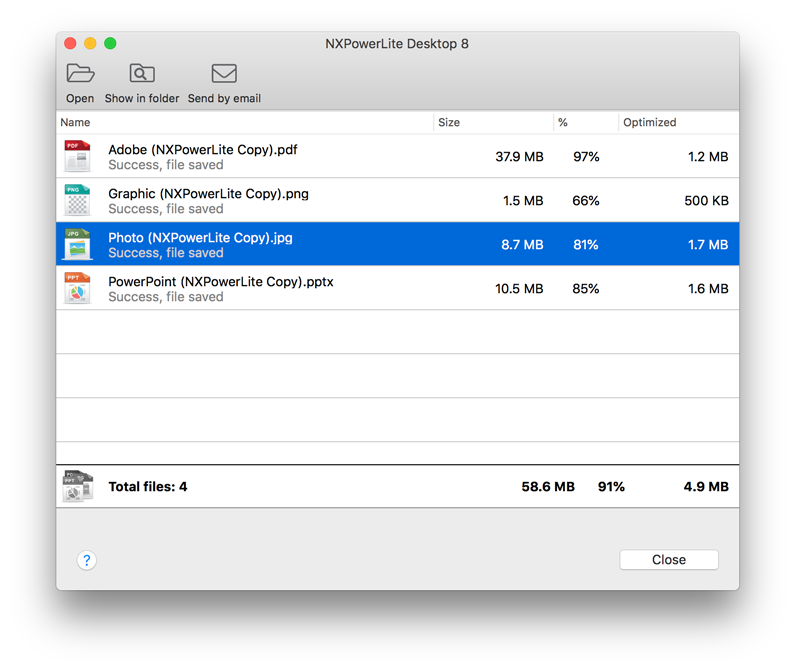Viewport: 795px width, 670px height.
Task: Click the 91% total reduction
Action: [x=611, y=486]
